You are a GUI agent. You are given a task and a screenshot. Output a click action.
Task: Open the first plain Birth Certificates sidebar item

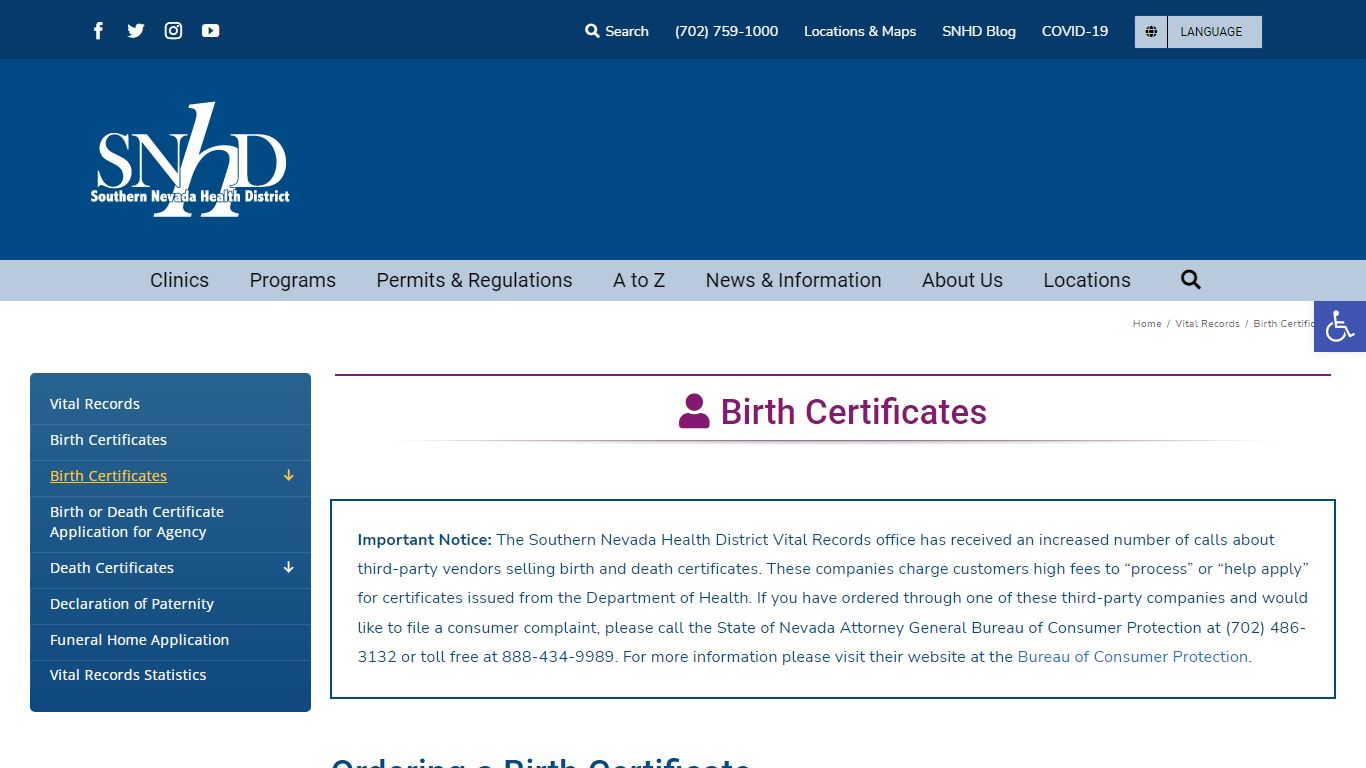tap(170, 440)
